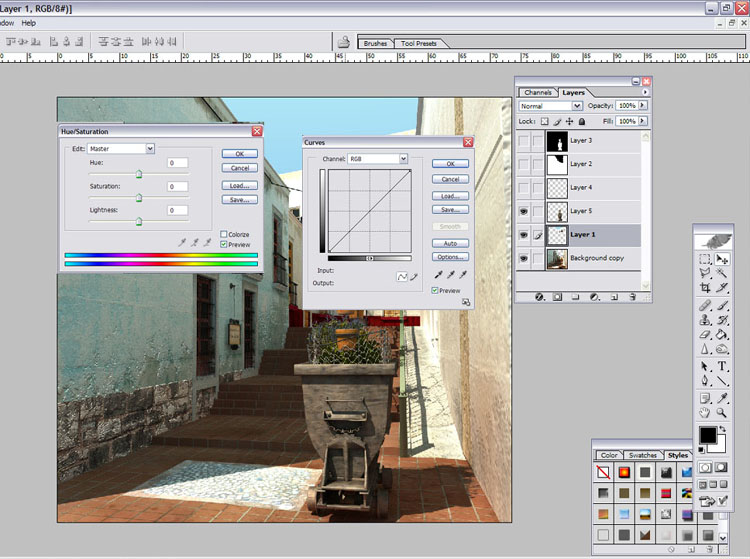Screen dimensions: 750x559
Task: Switch to the Swatches tab
Action: pyautogui.click(x=642, y=455)
